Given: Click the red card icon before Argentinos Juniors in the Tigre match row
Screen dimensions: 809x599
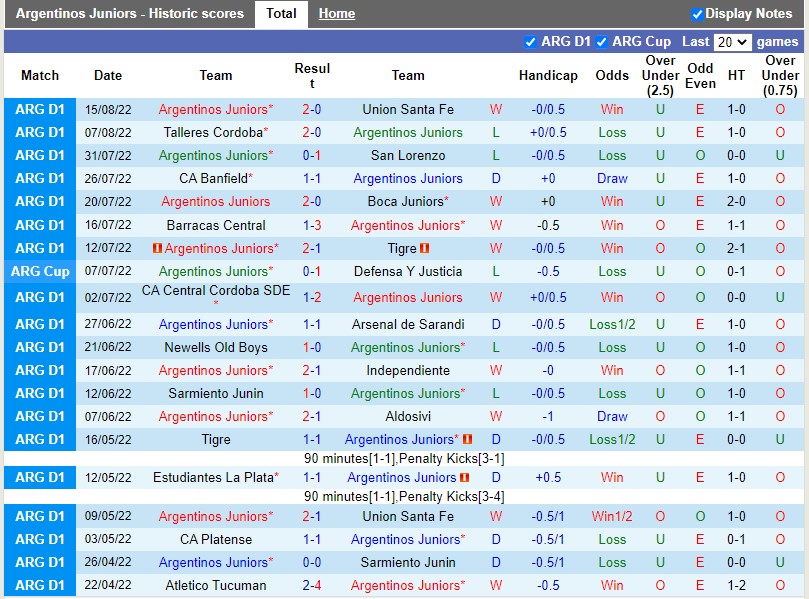Looking at the screenshot, I should [158, 248].
